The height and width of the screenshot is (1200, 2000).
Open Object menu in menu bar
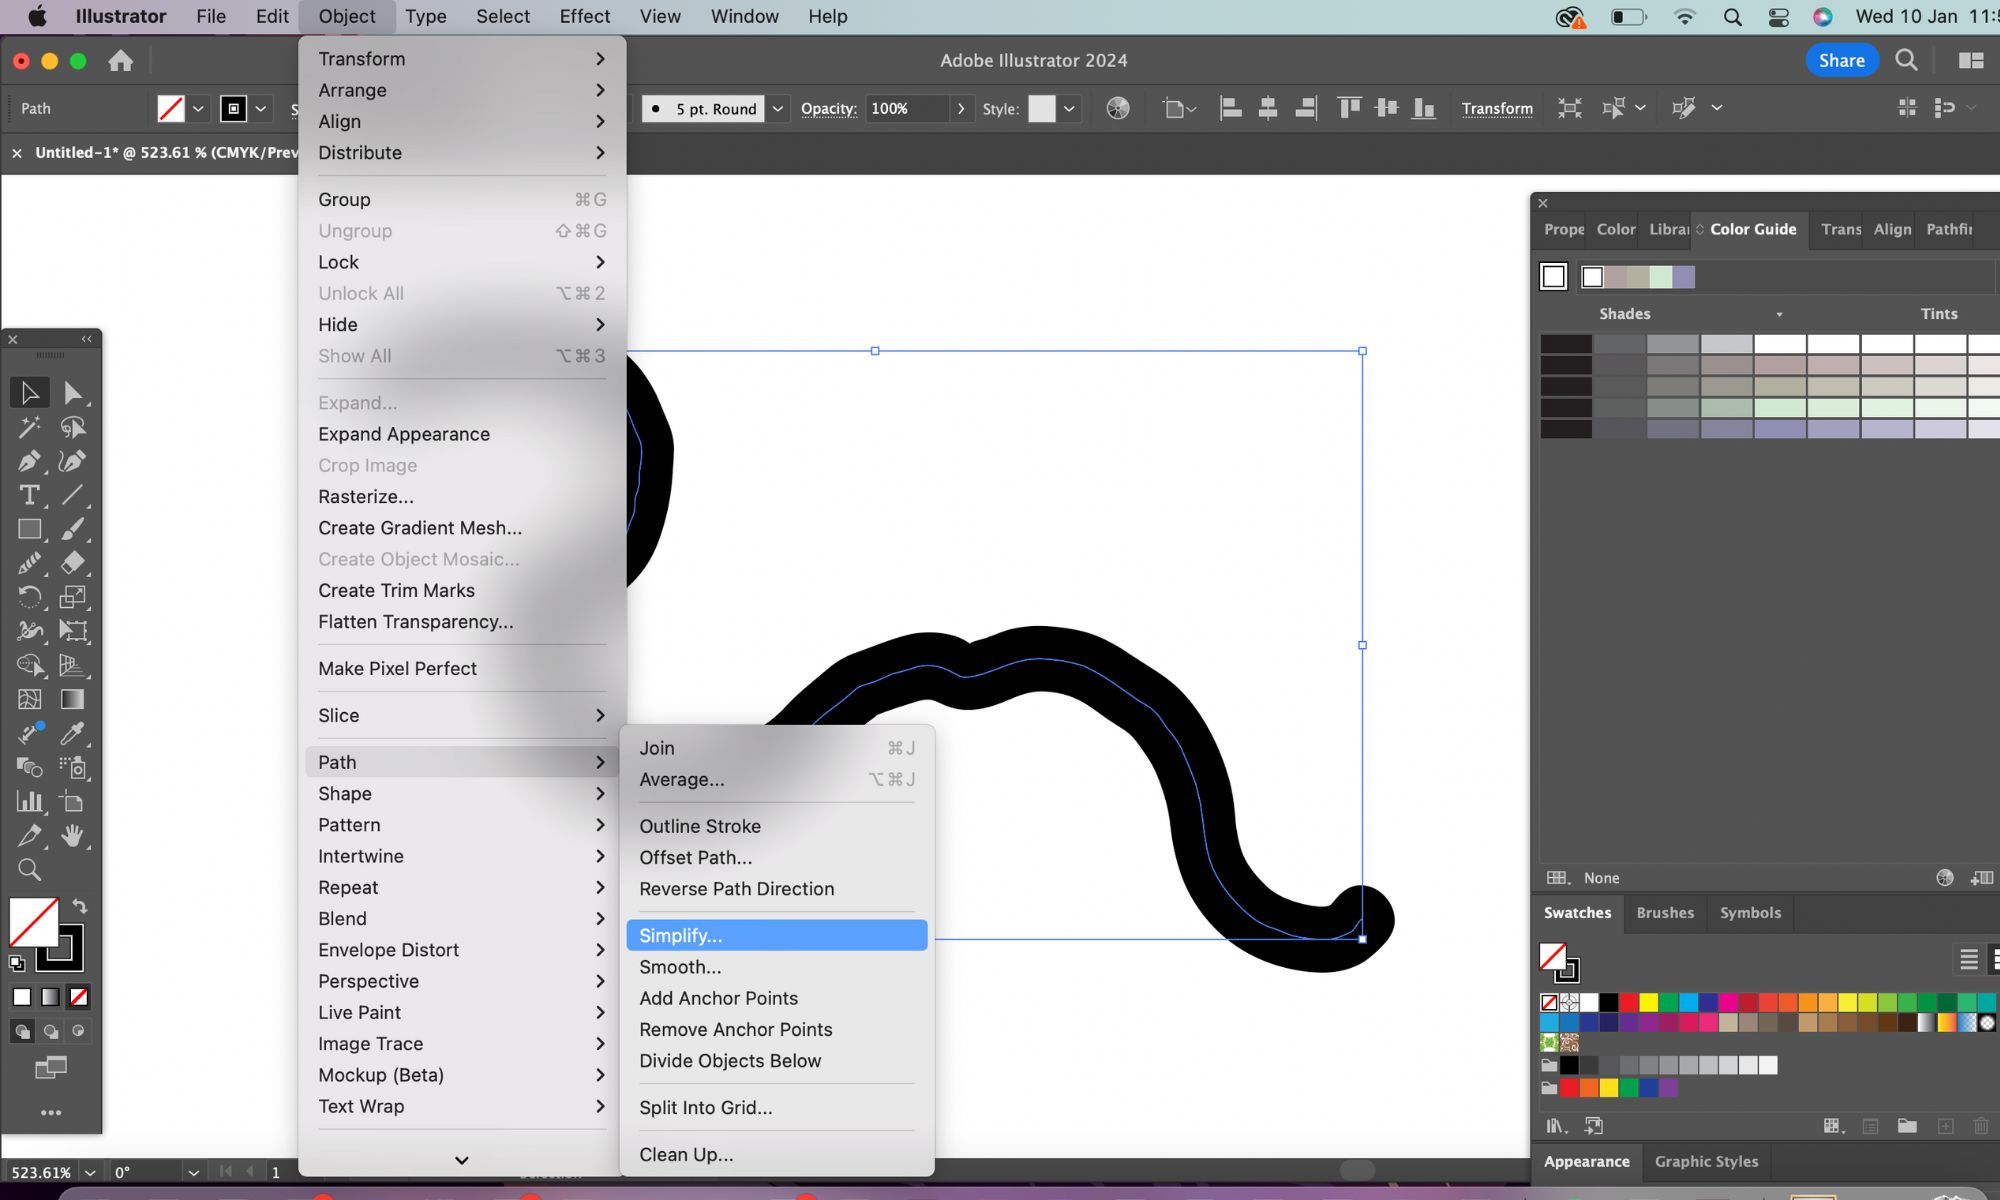(x=346, y=14)
